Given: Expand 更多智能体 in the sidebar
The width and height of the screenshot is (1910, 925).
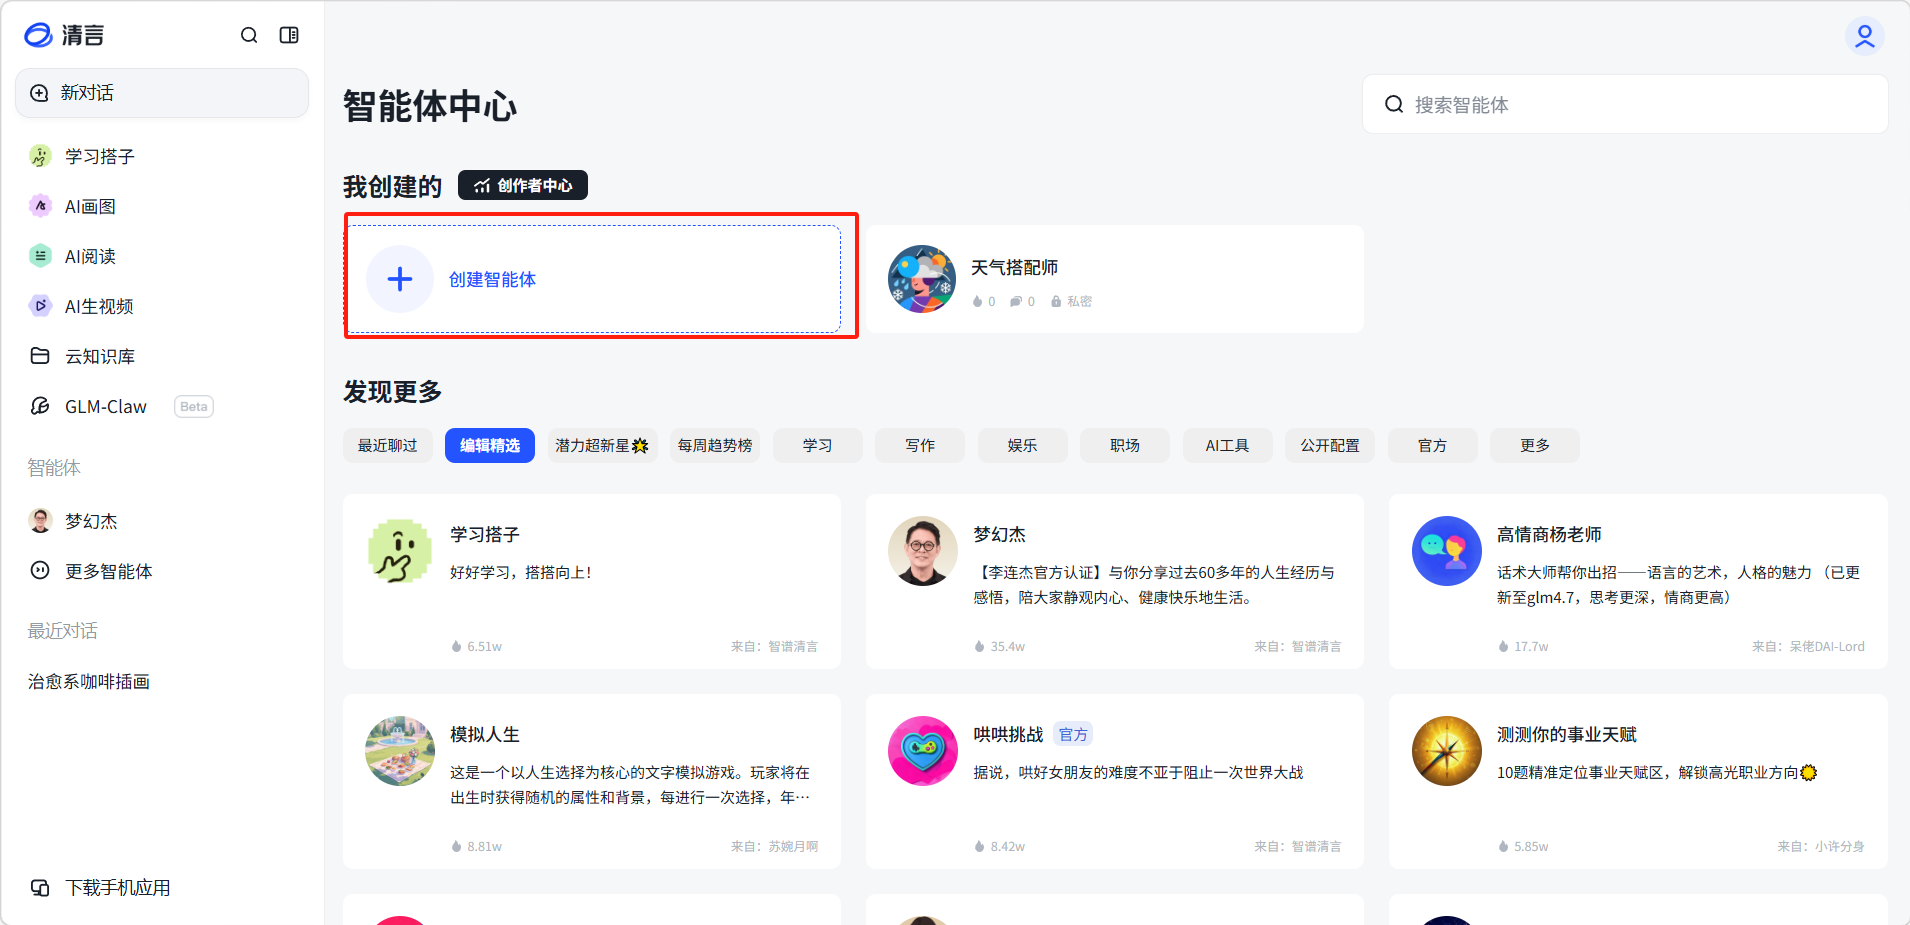Looking at the screenshot, I should (108, 571).
